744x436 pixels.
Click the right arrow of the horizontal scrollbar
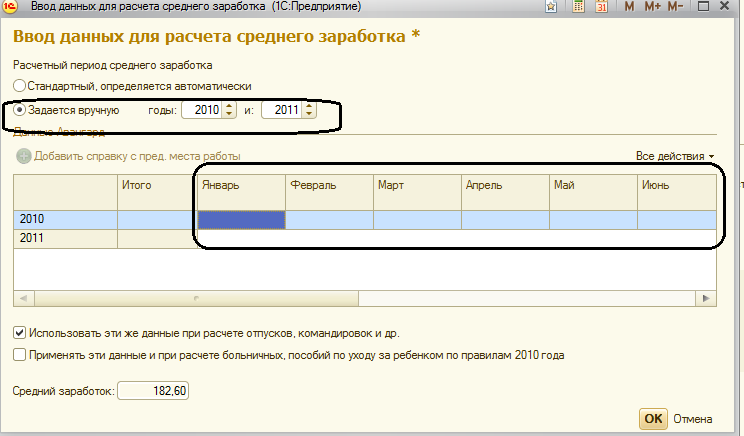click(x=706, y=298)
